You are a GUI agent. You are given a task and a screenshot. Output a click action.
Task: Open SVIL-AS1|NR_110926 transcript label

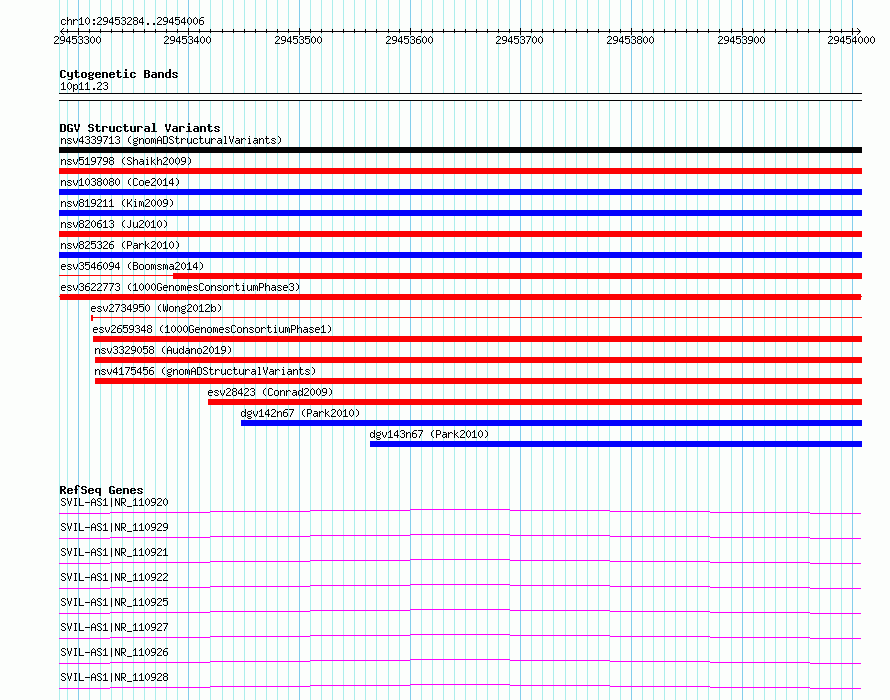click(114, 652)
